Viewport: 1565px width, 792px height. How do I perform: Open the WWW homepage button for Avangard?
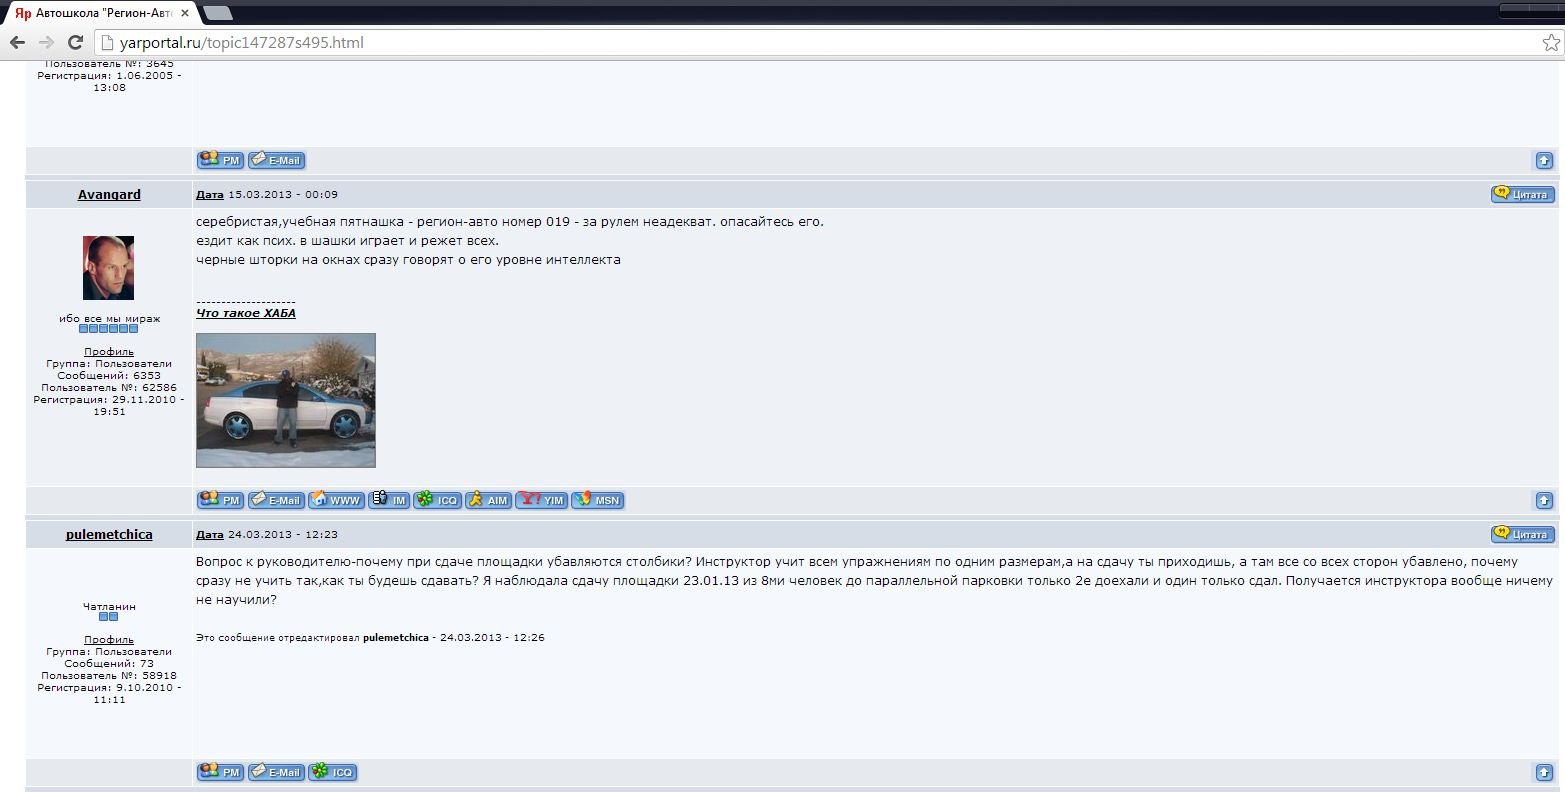tap(335, 500)
